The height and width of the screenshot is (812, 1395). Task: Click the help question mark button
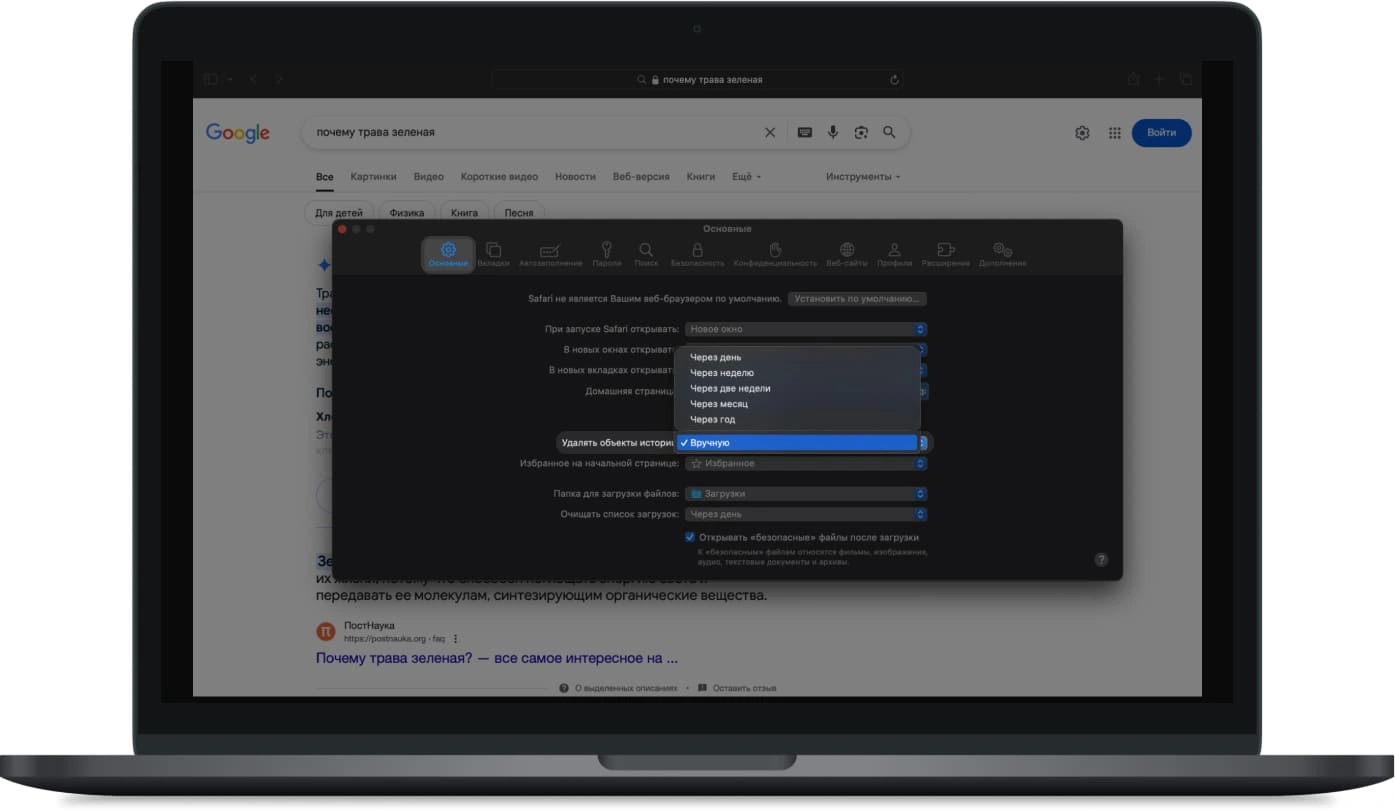coord(1101,560)
